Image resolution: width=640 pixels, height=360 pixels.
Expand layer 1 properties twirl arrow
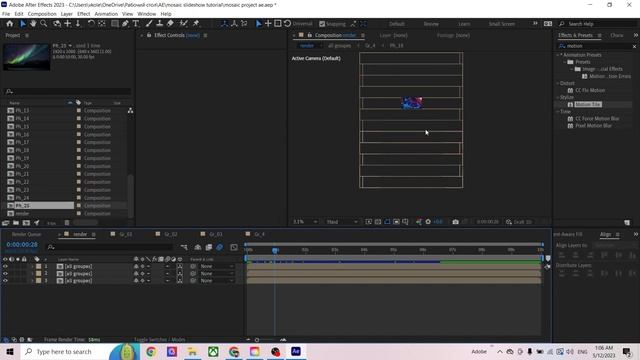(32, 266)
